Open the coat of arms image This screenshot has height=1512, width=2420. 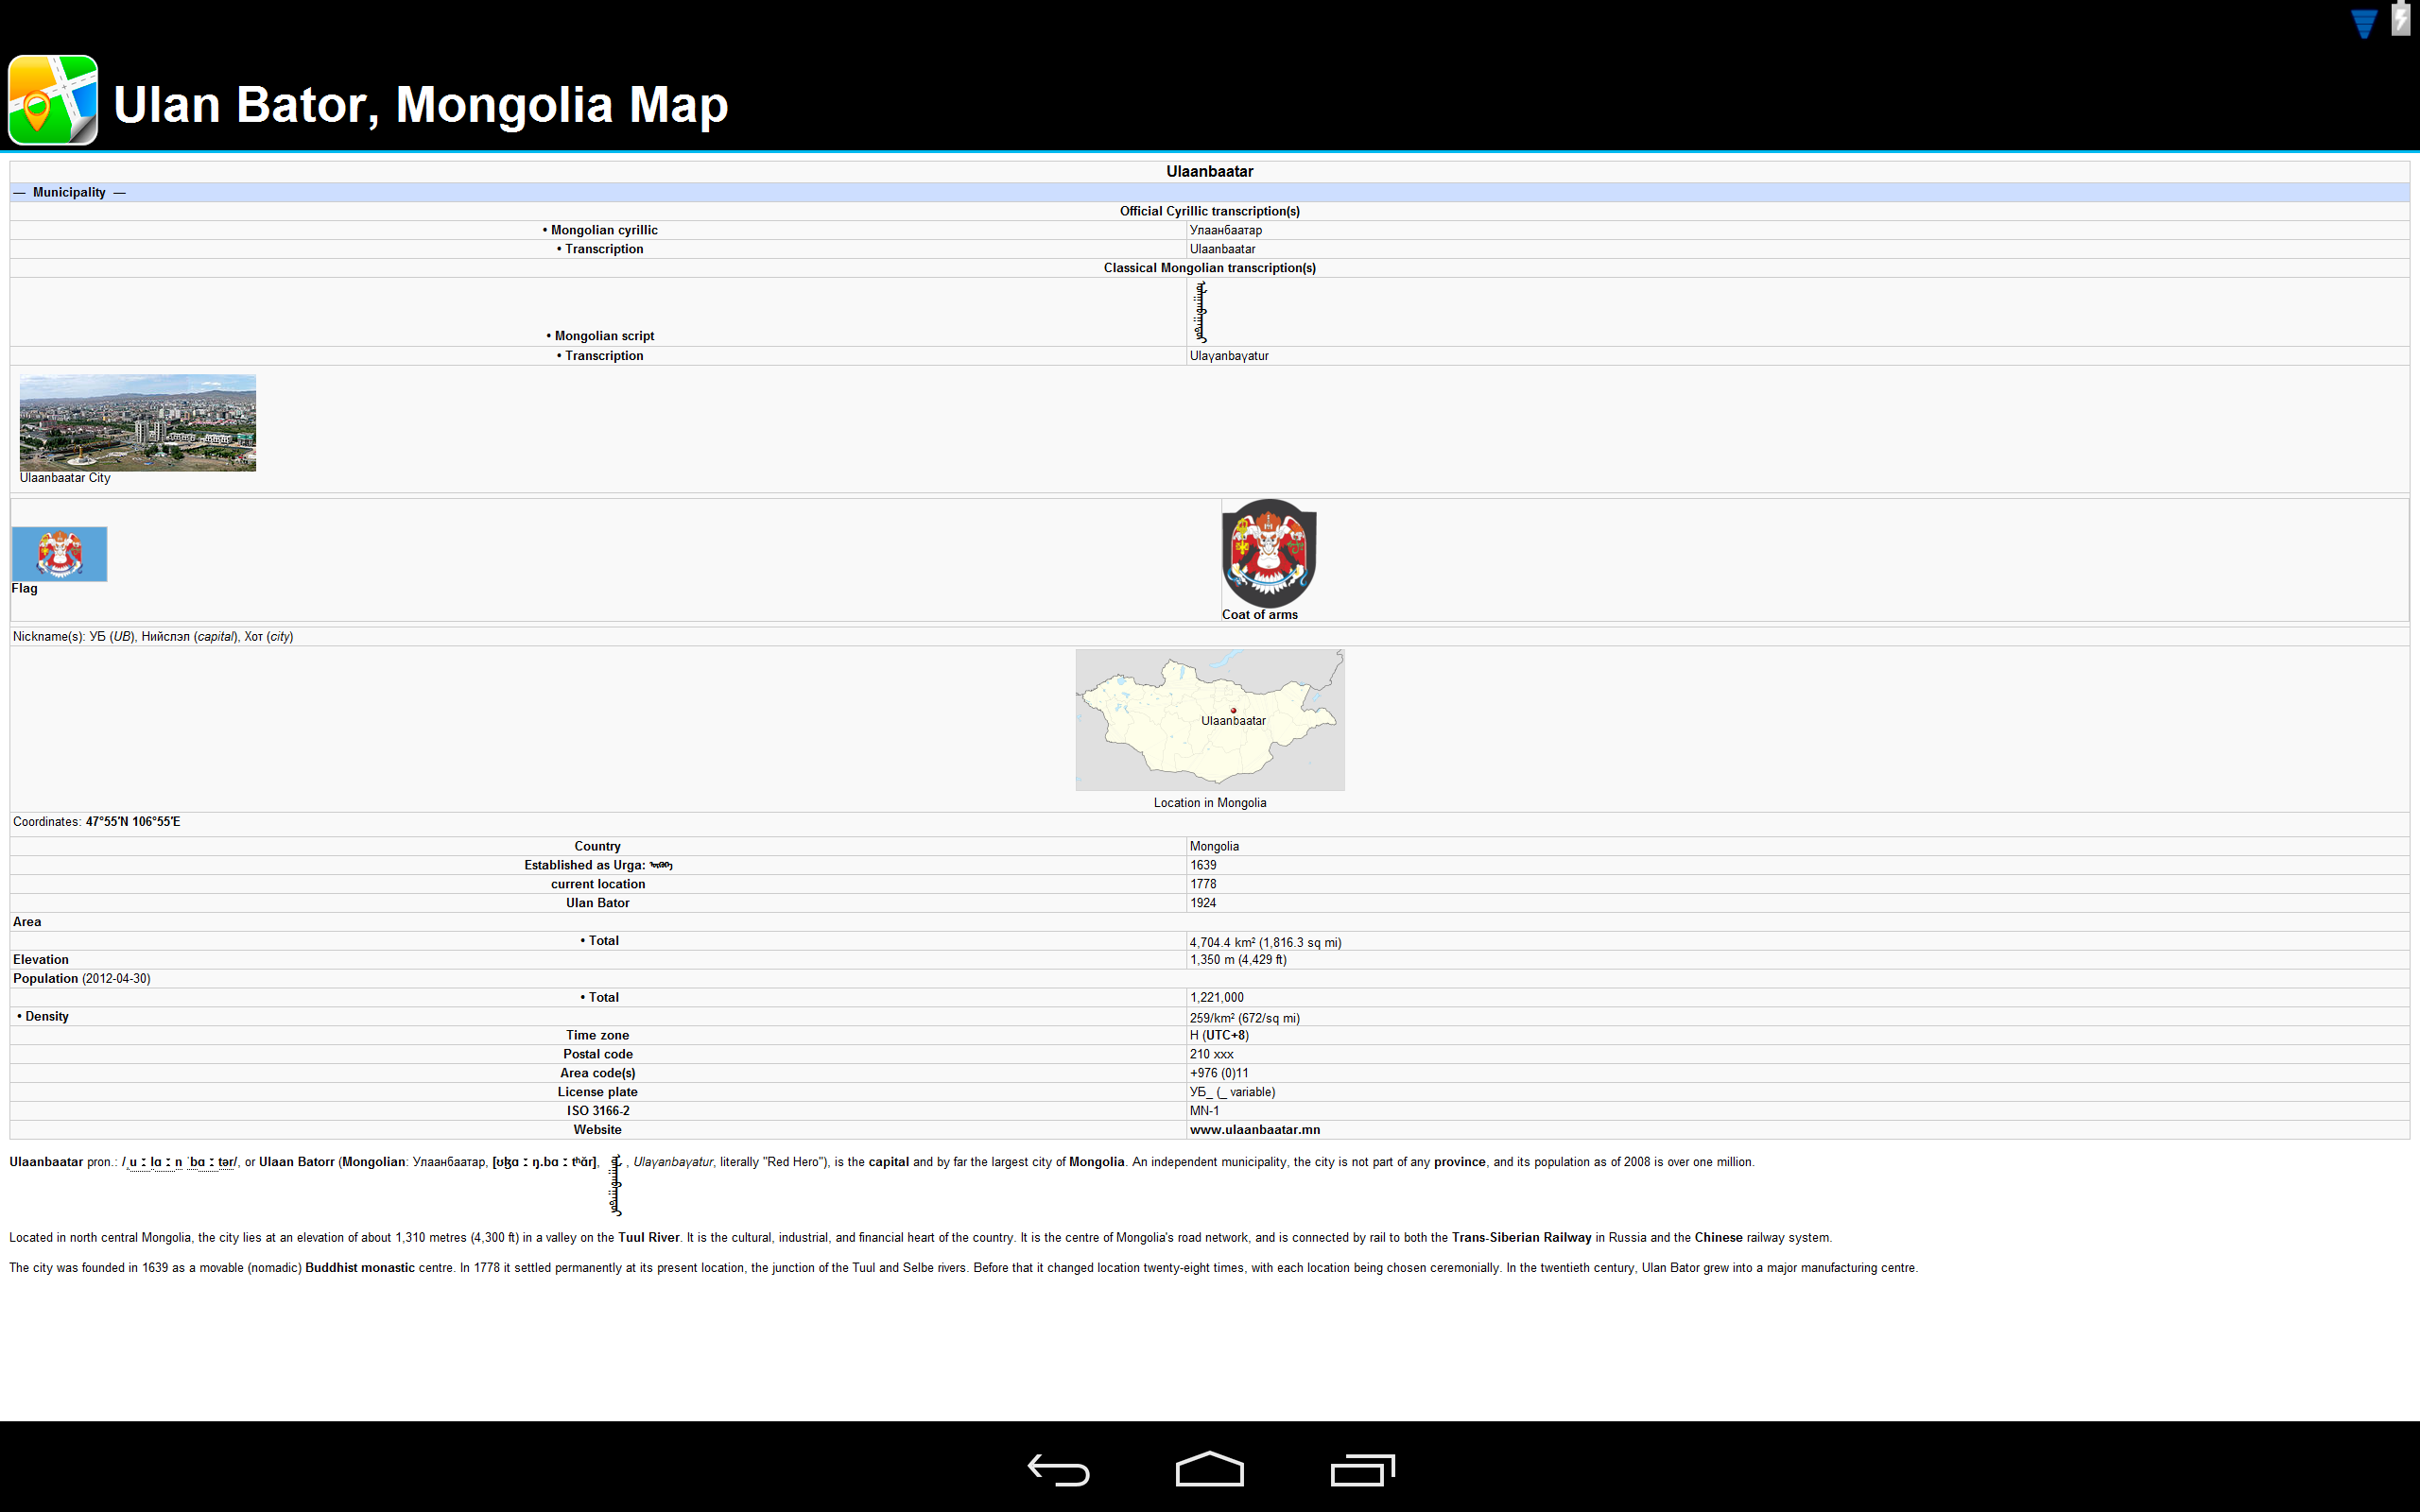click(x=1268, y=553)
